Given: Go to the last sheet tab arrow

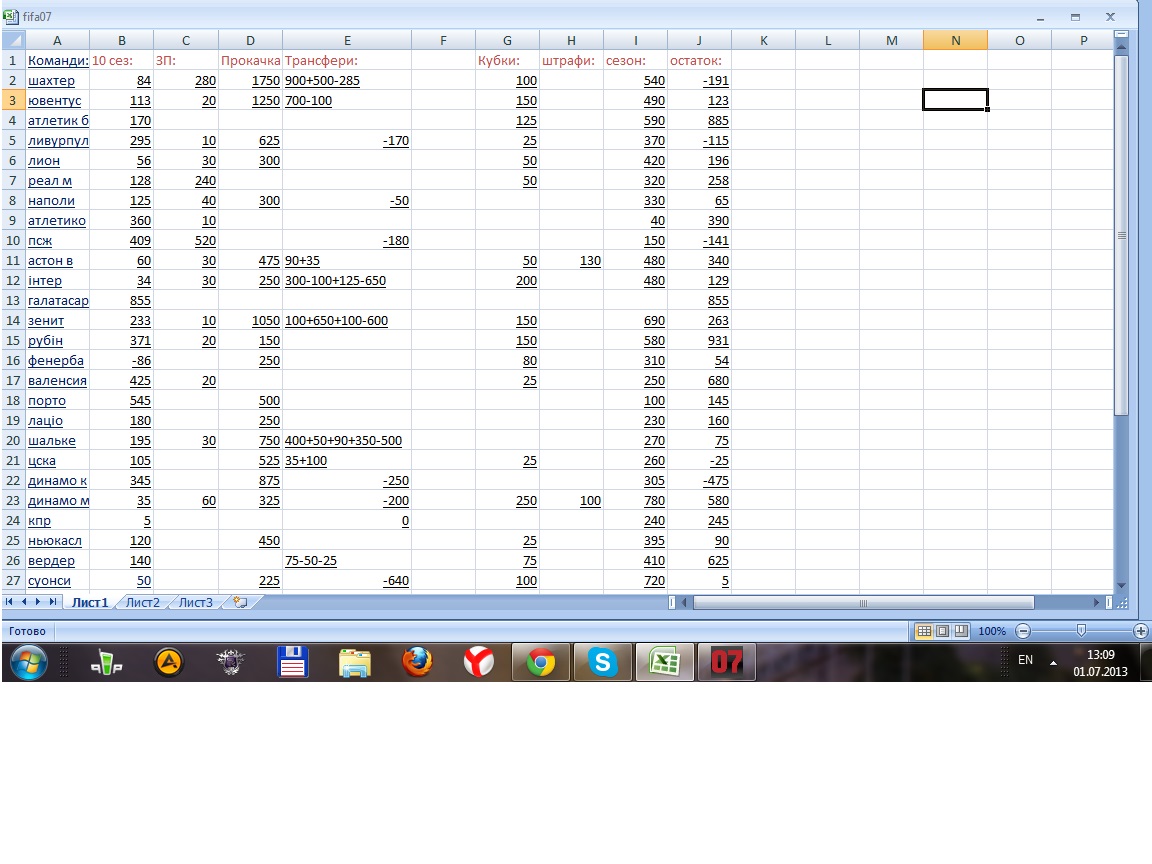Looking at the screenshot, I should point(53,602).
